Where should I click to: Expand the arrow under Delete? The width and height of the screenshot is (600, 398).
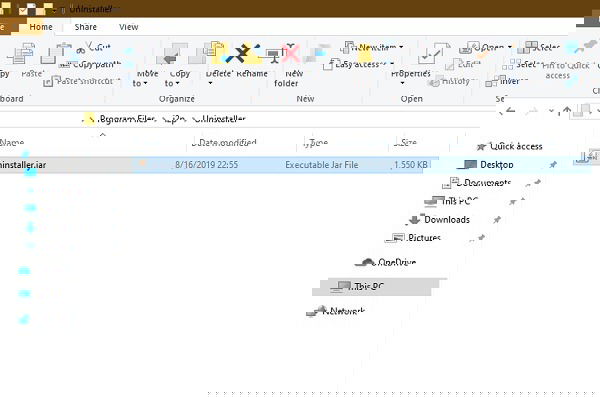click(x=210, y=83)
